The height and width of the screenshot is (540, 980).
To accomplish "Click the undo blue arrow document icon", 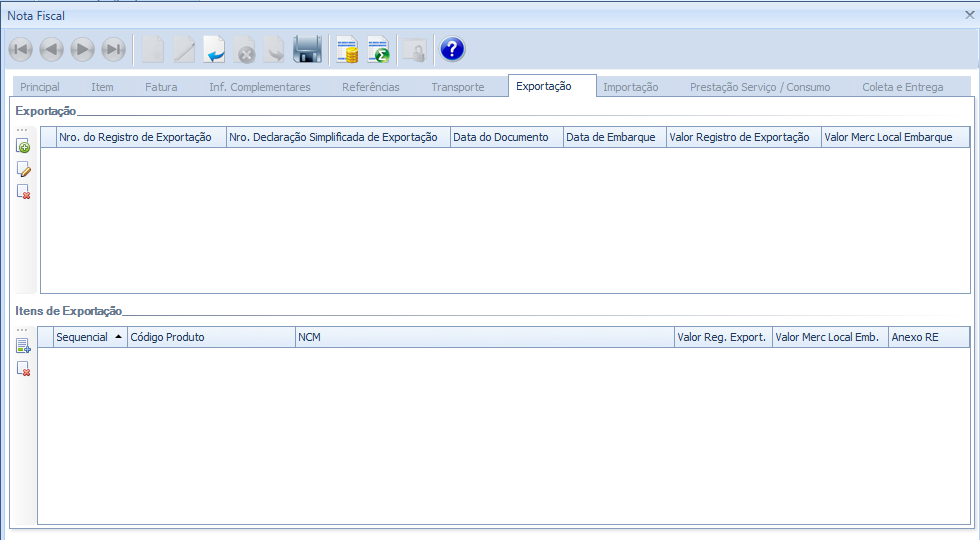I will [214, 49].
